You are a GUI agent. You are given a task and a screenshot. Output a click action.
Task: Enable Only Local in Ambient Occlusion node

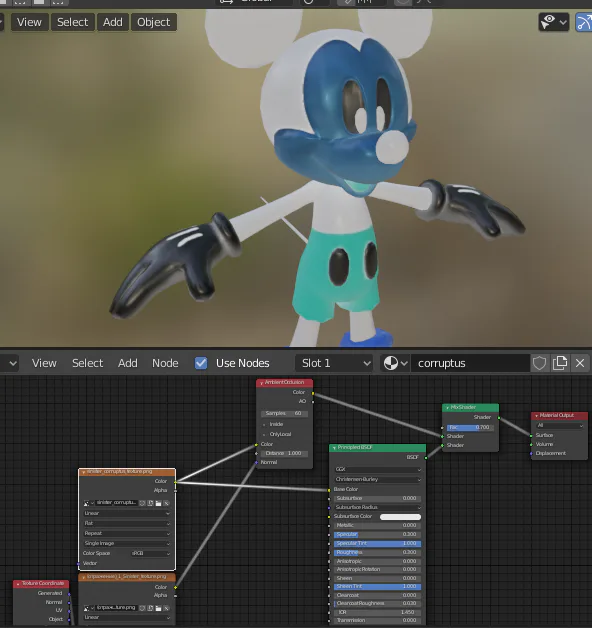pos(264,434)
